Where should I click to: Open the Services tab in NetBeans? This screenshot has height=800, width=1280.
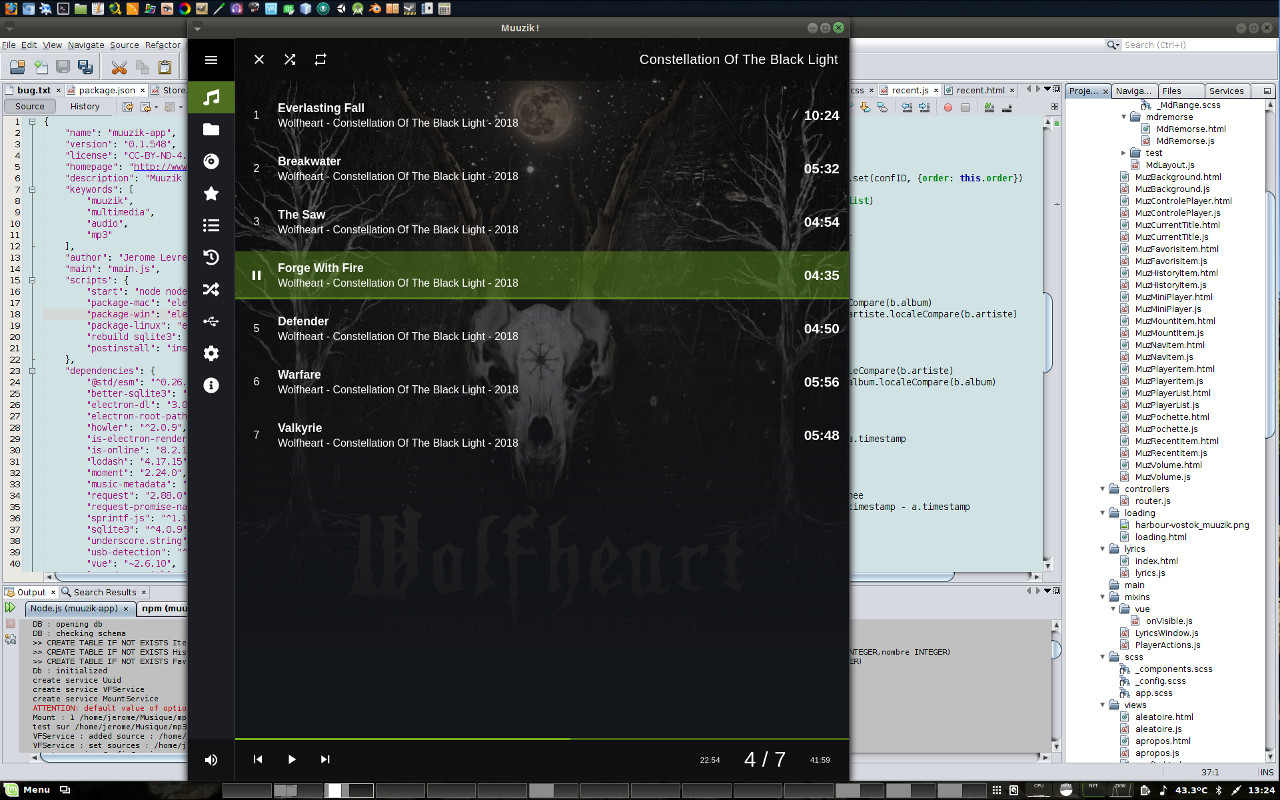[x=1226, y=90]
